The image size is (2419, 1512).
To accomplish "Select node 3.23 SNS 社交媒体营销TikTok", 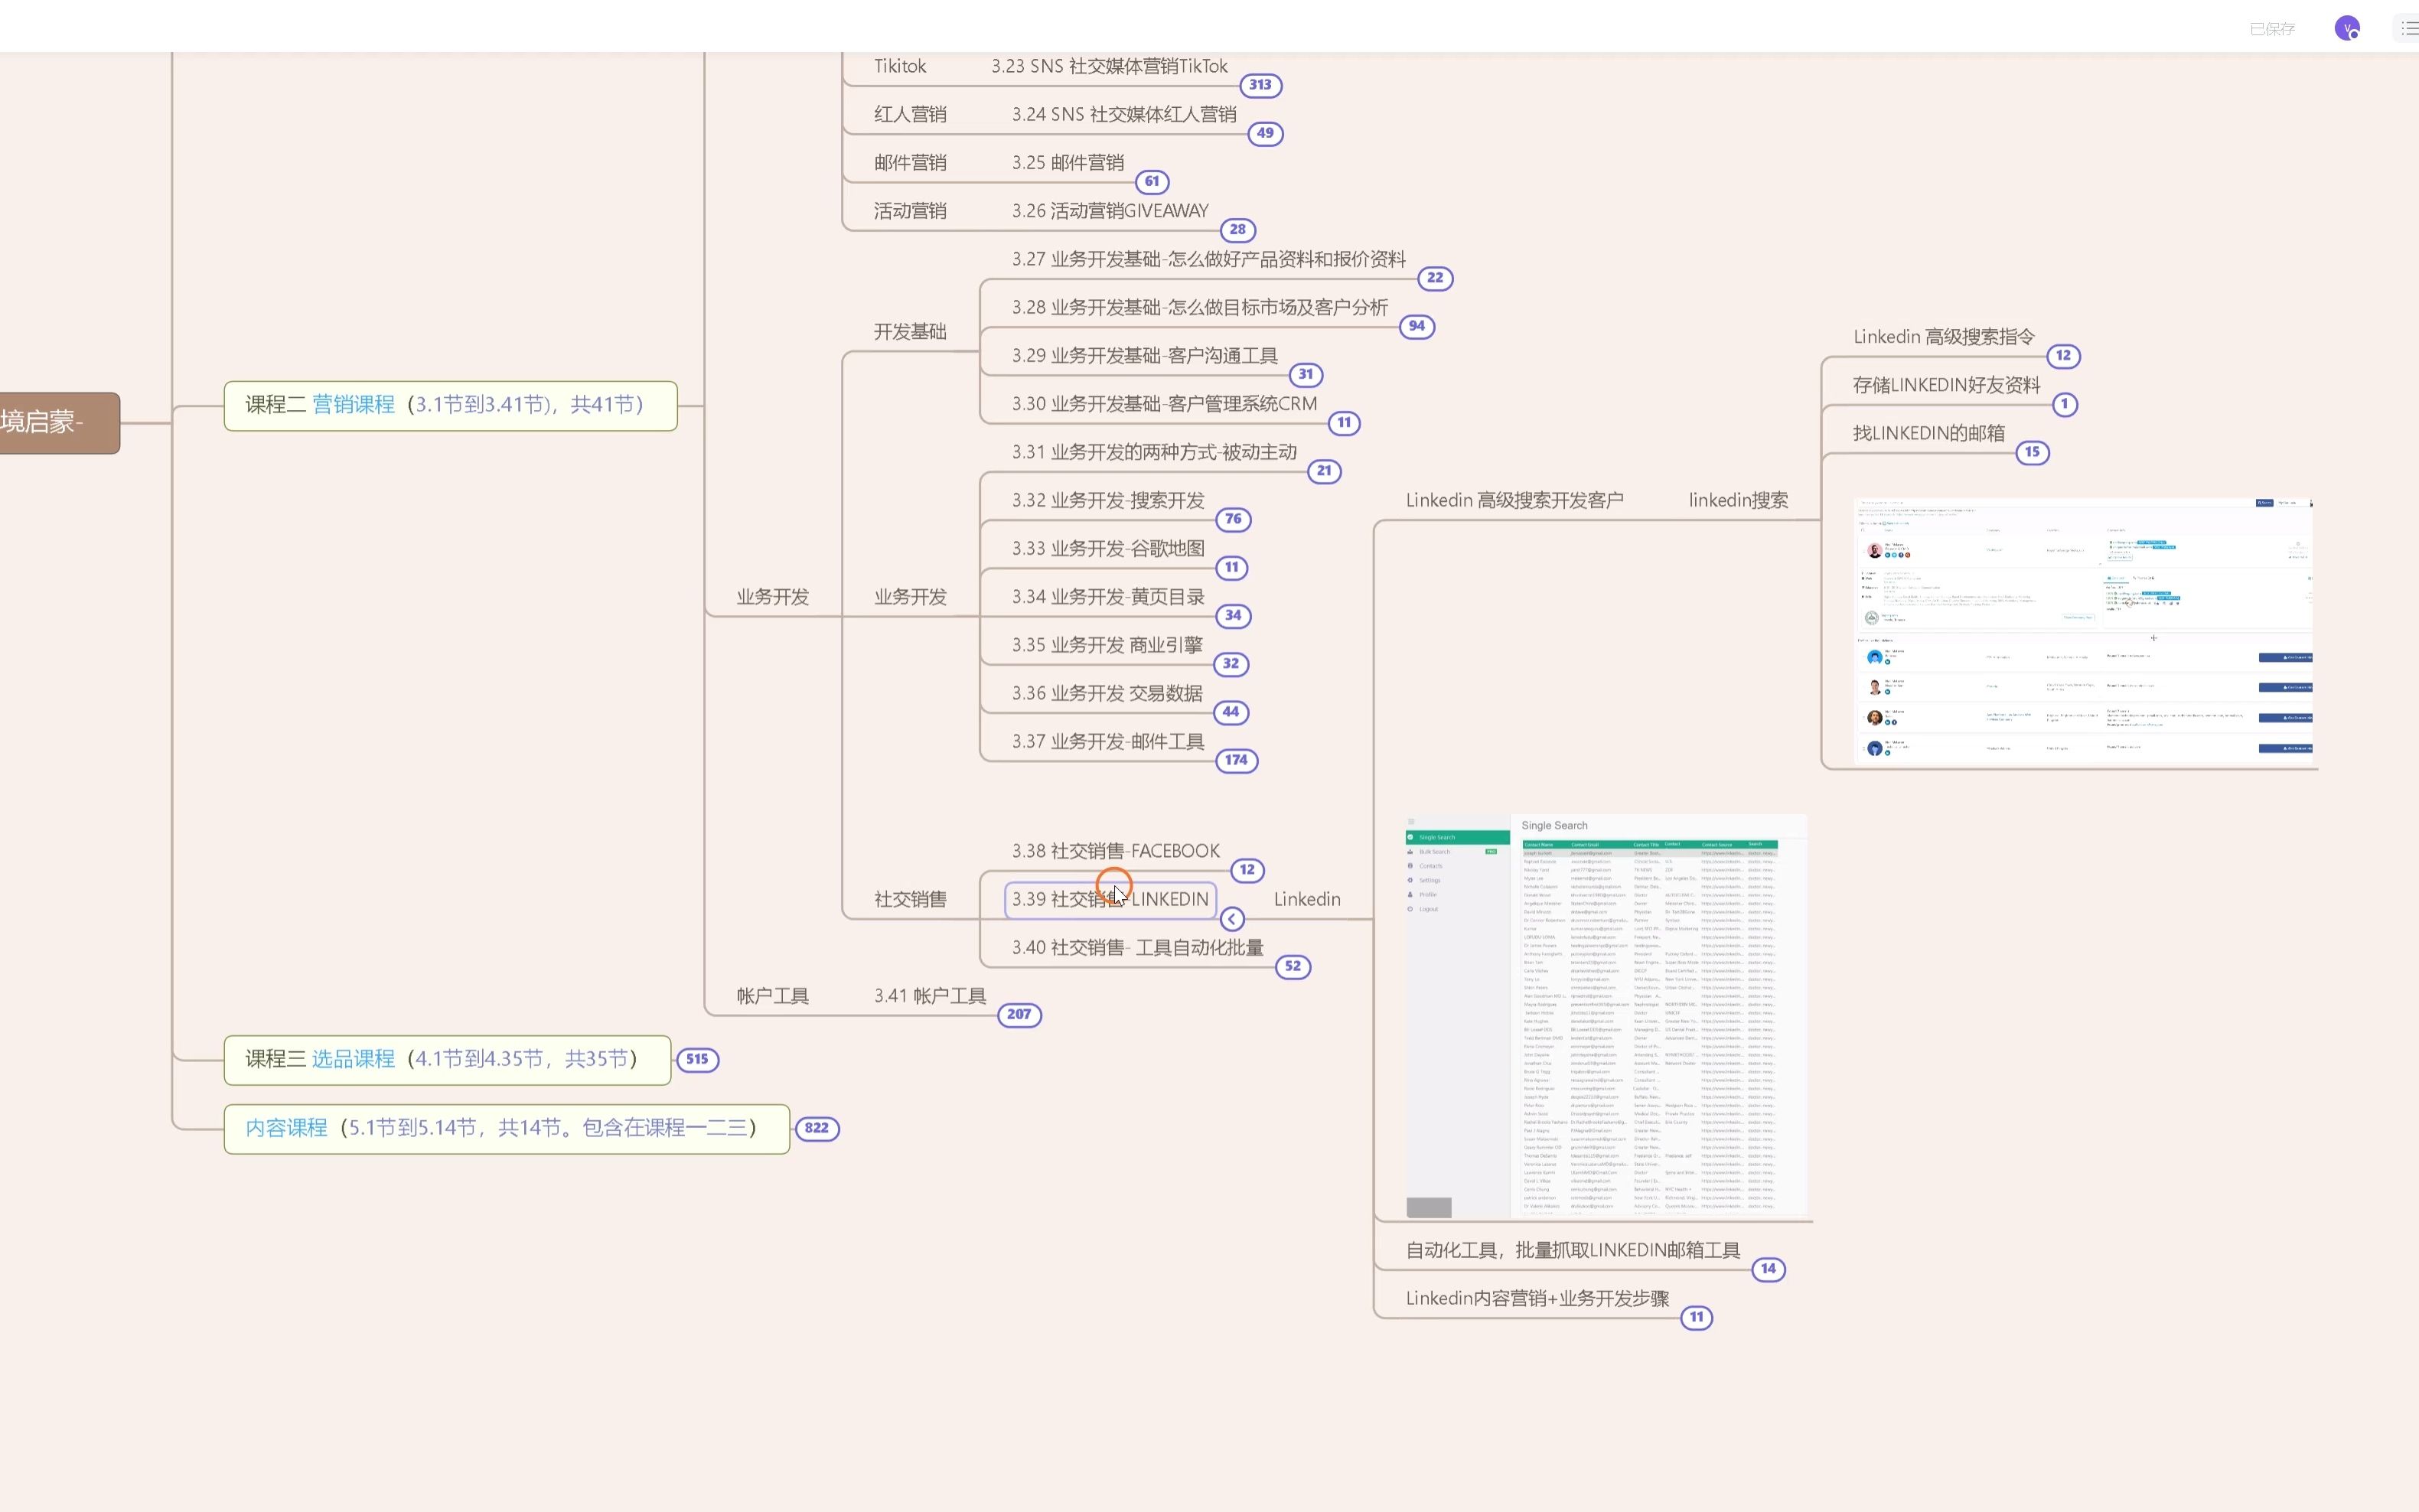I will pos(1109,67).
